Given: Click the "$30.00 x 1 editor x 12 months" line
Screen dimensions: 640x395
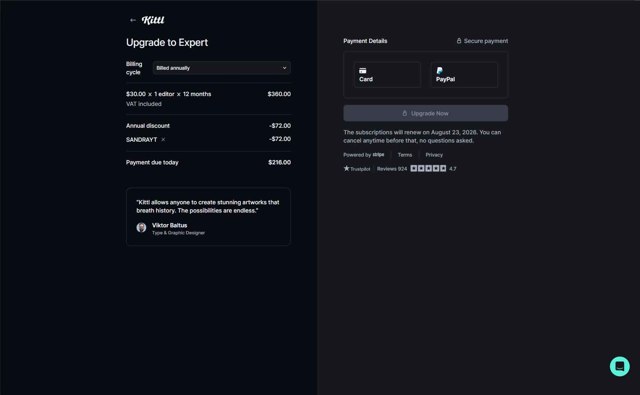Looking at the screenshot, I should 169,94.
